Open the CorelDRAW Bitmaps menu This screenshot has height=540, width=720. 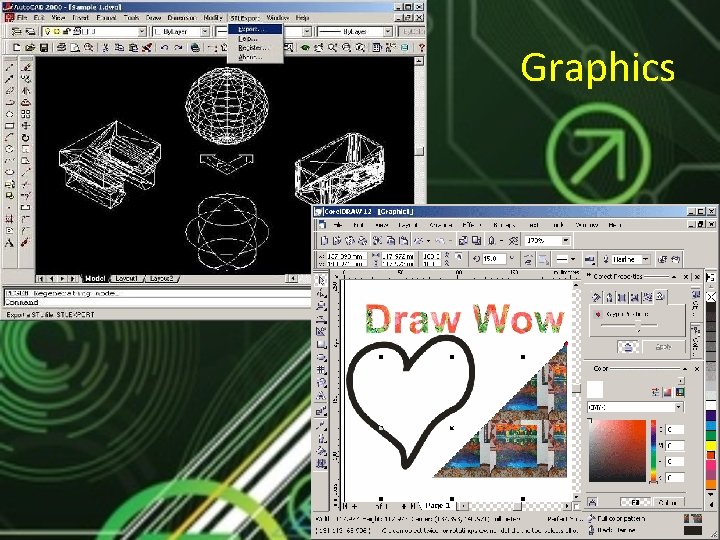(x=504, y=225)
